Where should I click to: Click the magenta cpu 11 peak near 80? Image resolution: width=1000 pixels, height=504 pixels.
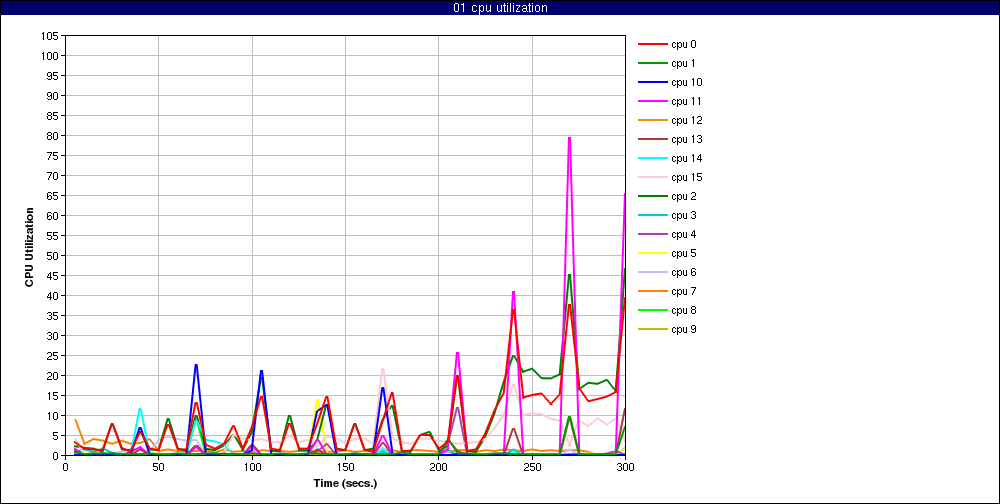pyautogui.click(x=569, y=138)
